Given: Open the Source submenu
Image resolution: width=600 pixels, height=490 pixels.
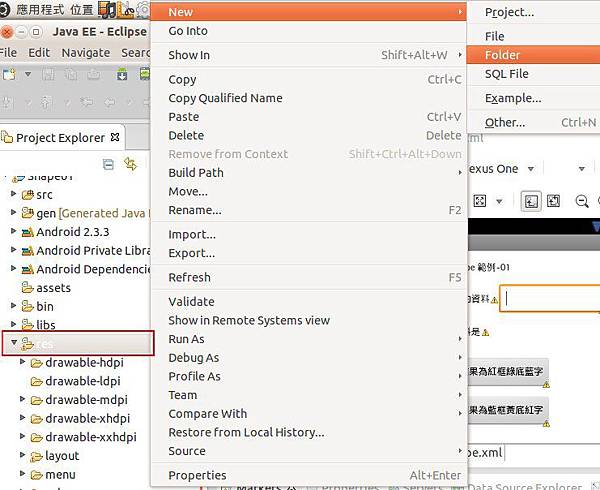Looking at the screenshot, I should 308,451.
